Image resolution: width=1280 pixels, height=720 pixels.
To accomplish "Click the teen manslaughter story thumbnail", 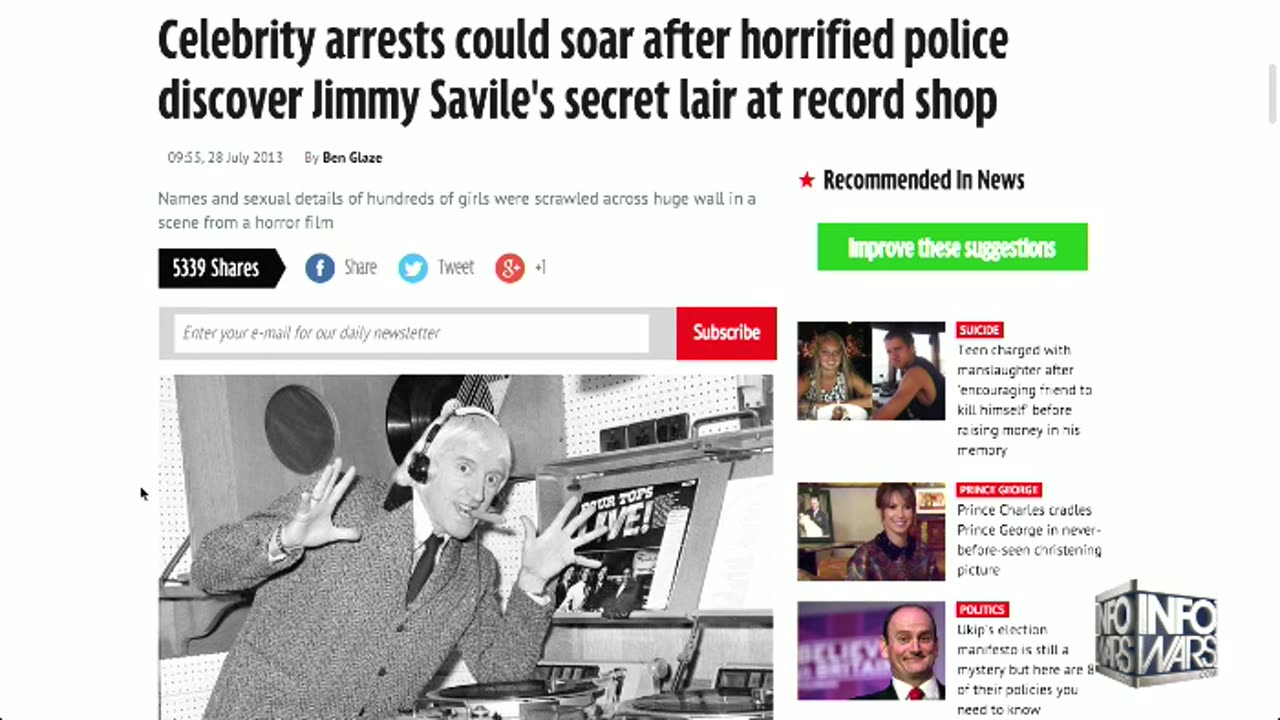I will [x=871, y=371].
